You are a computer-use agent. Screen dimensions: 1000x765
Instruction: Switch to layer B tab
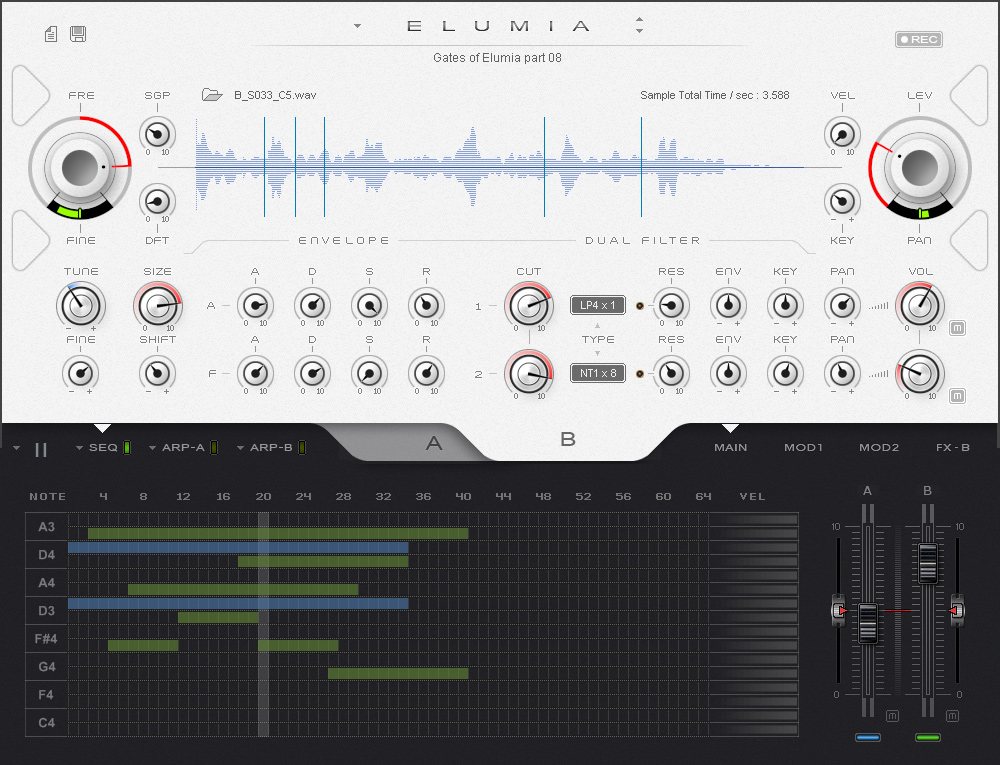point(568,439)
